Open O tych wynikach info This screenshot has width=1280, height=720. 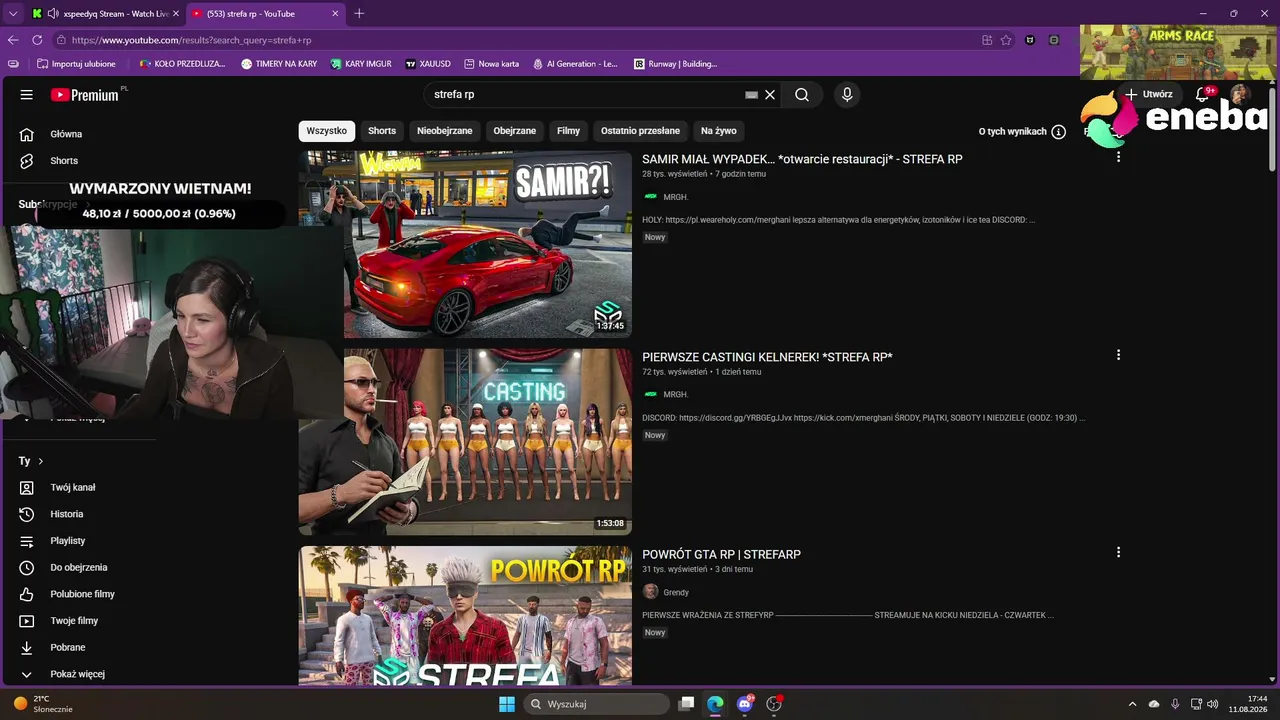click(x=1022, y=132)
